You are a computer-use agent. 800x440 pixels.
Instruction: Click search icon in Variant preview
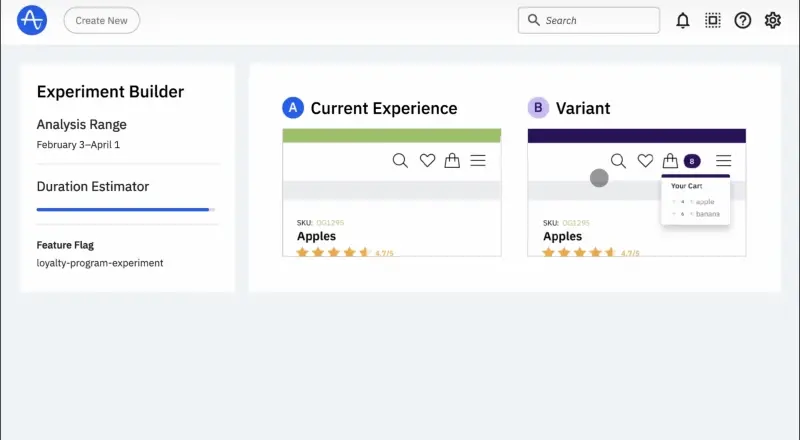click(618, 161)
